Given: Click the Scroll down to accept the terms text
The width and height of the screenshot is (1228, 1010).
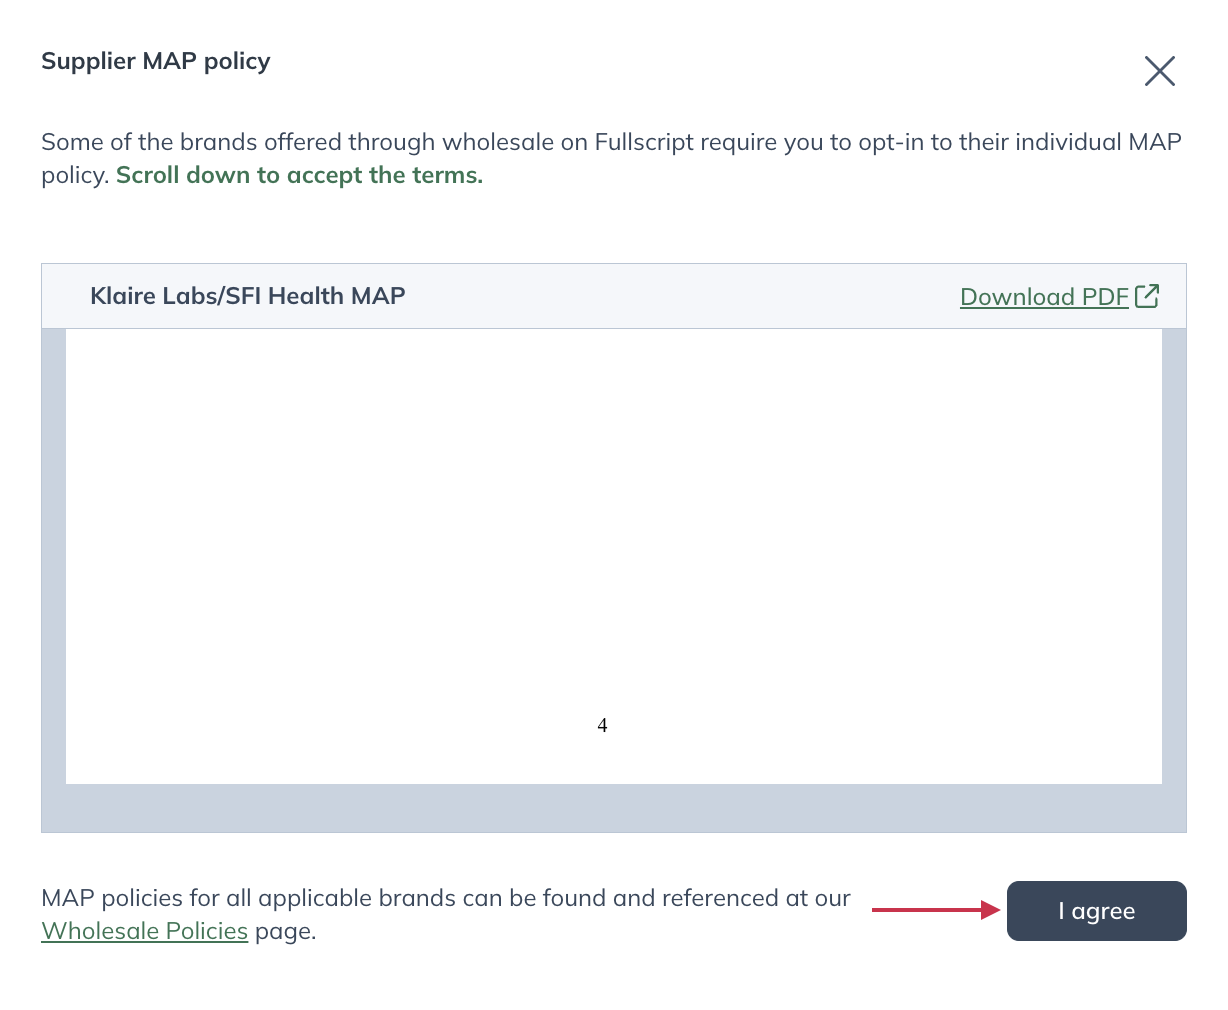Looking at the screenshot, I should click(298, 174).
